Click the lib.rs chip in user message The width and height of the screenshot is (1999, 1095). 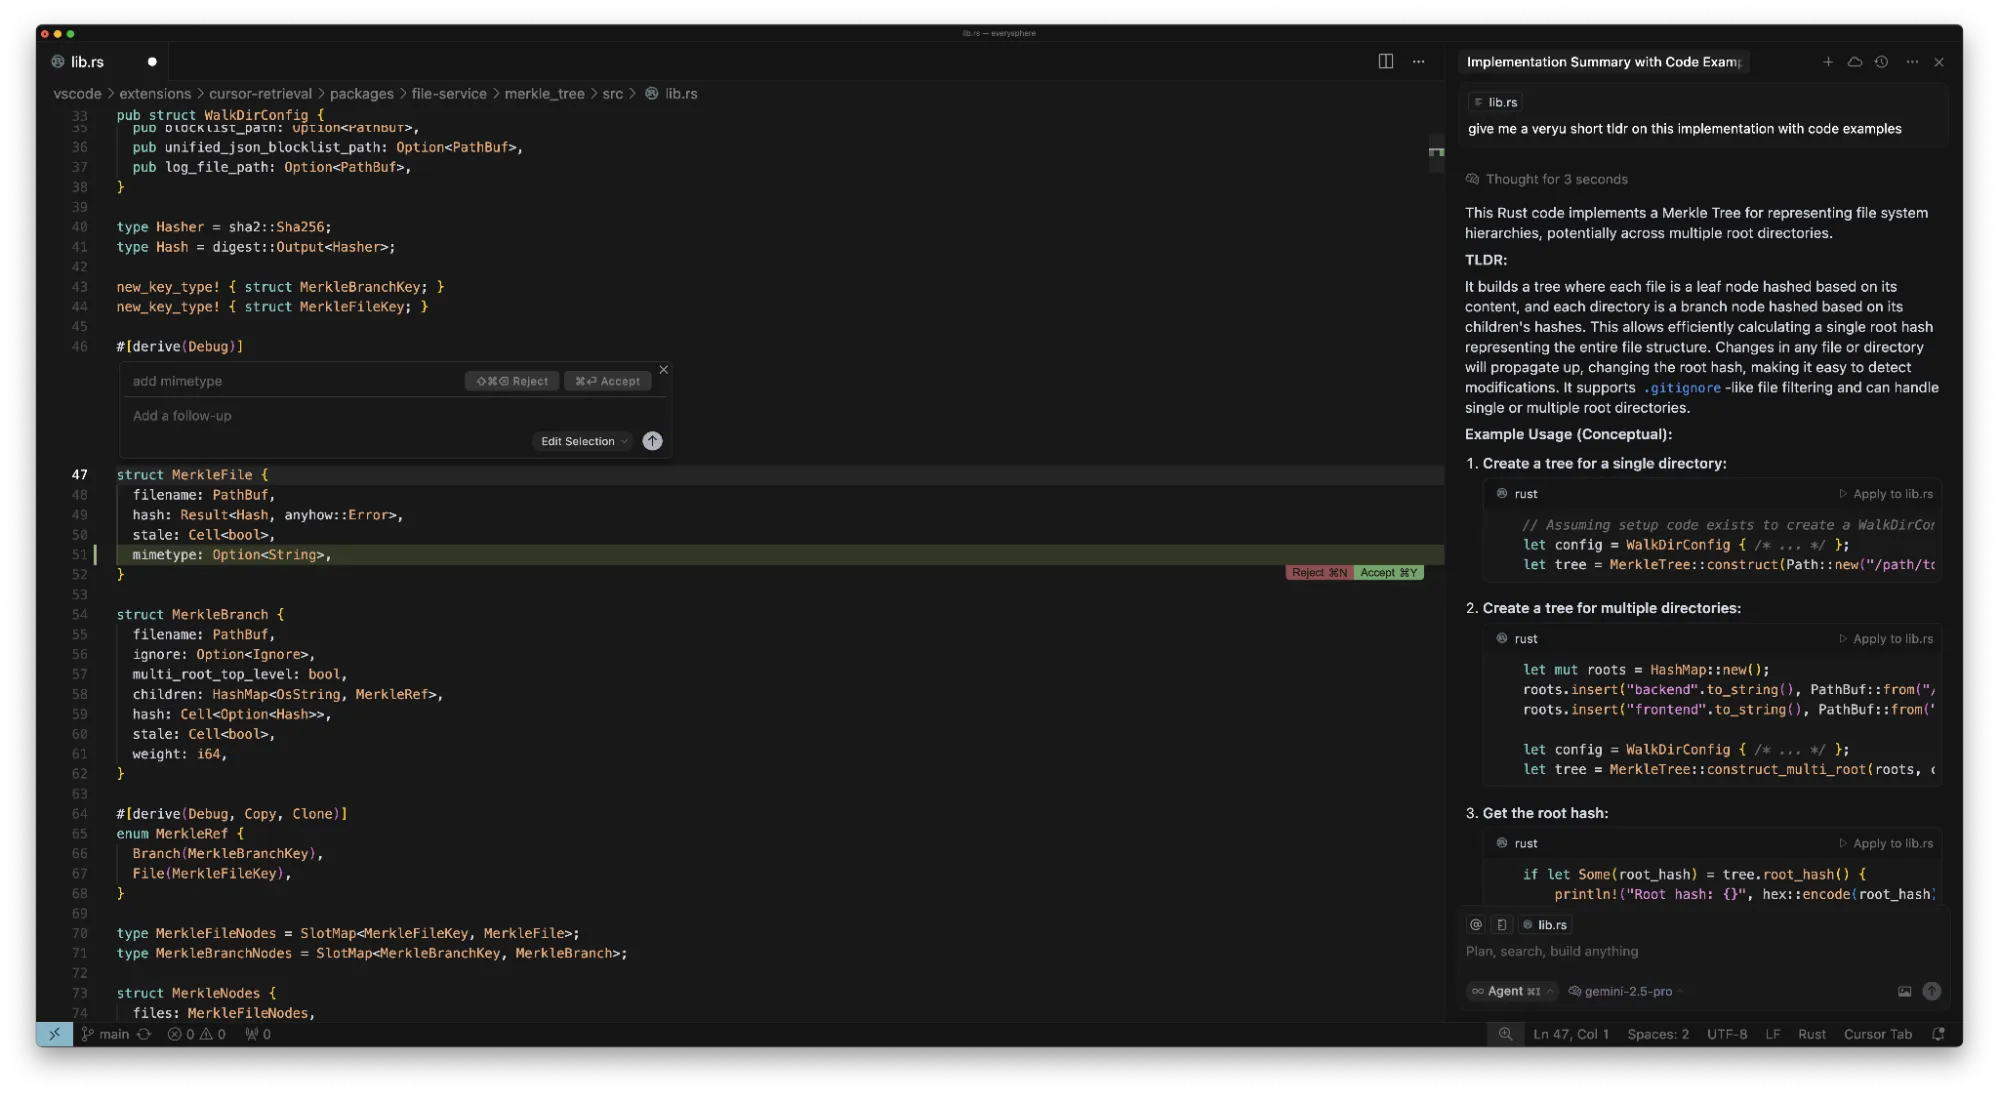click(1495, 102)
